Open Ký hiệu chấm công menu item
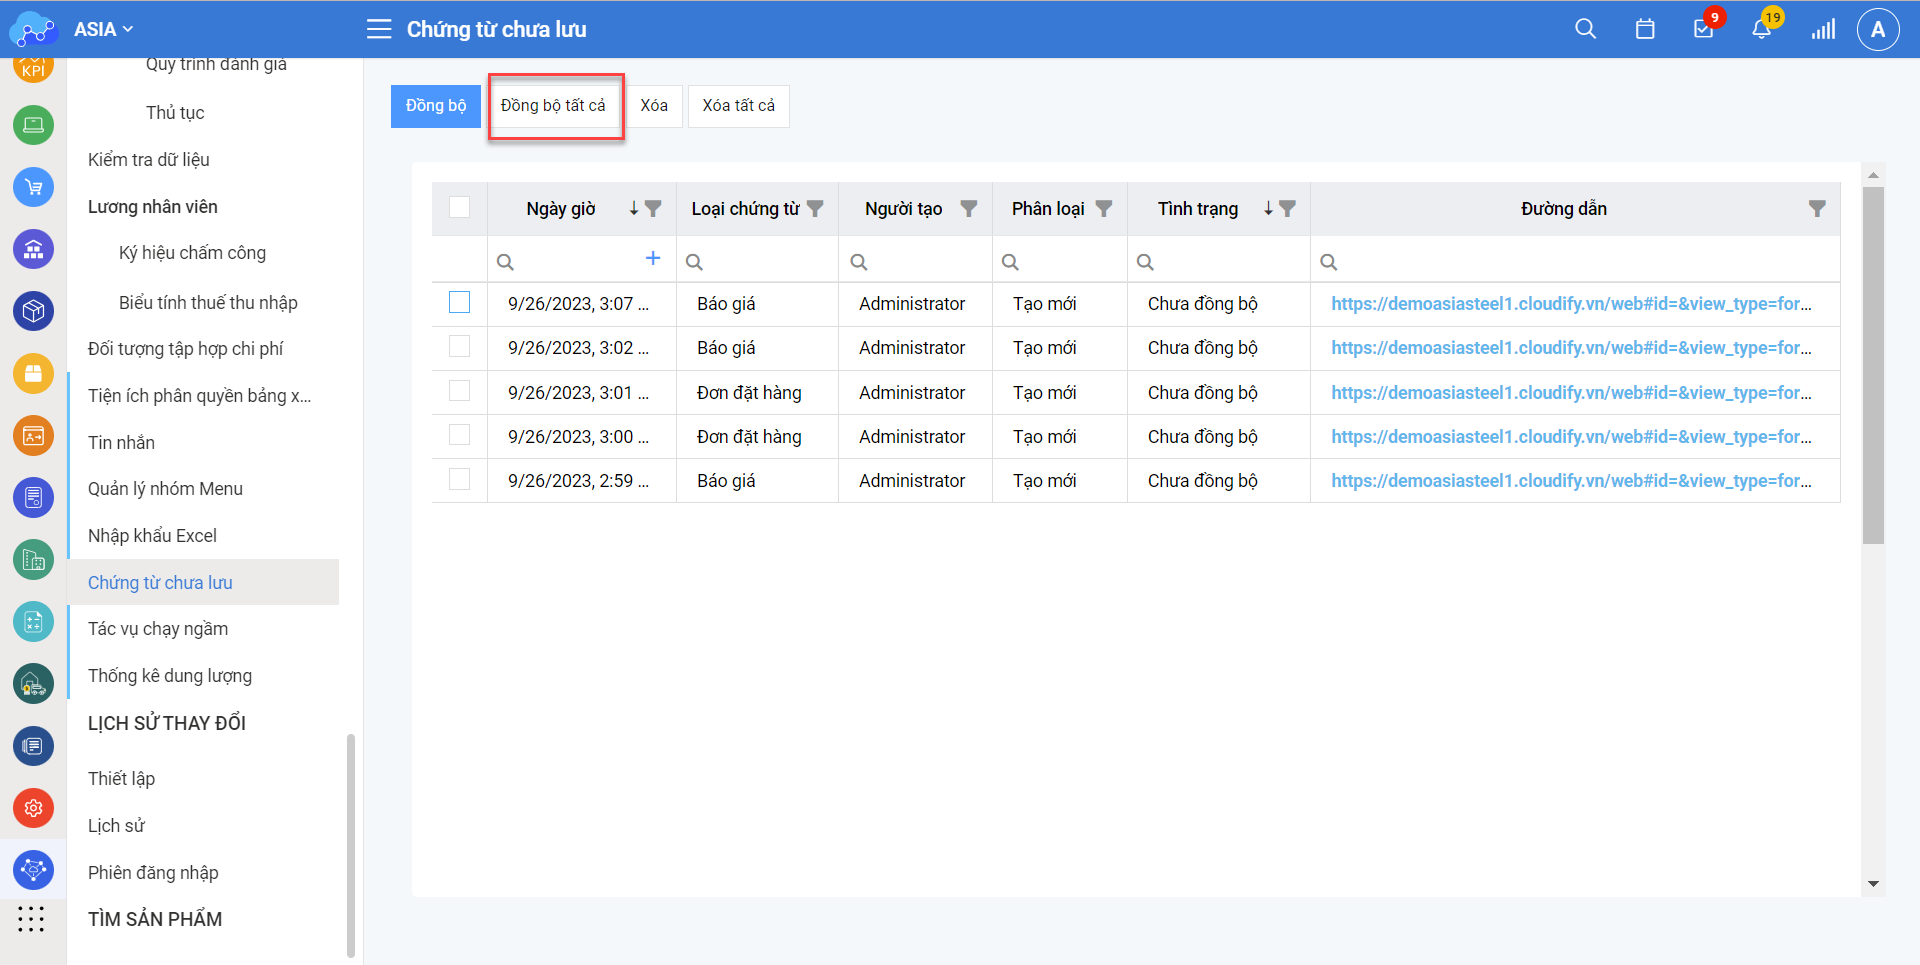 click(192, 253)
